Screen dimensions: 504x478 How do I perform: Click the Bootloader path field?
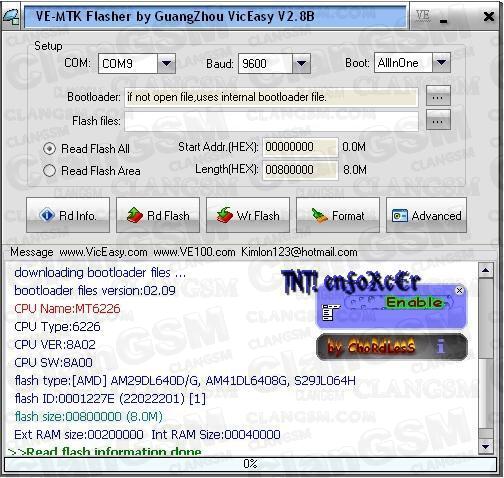pos(271,97)
